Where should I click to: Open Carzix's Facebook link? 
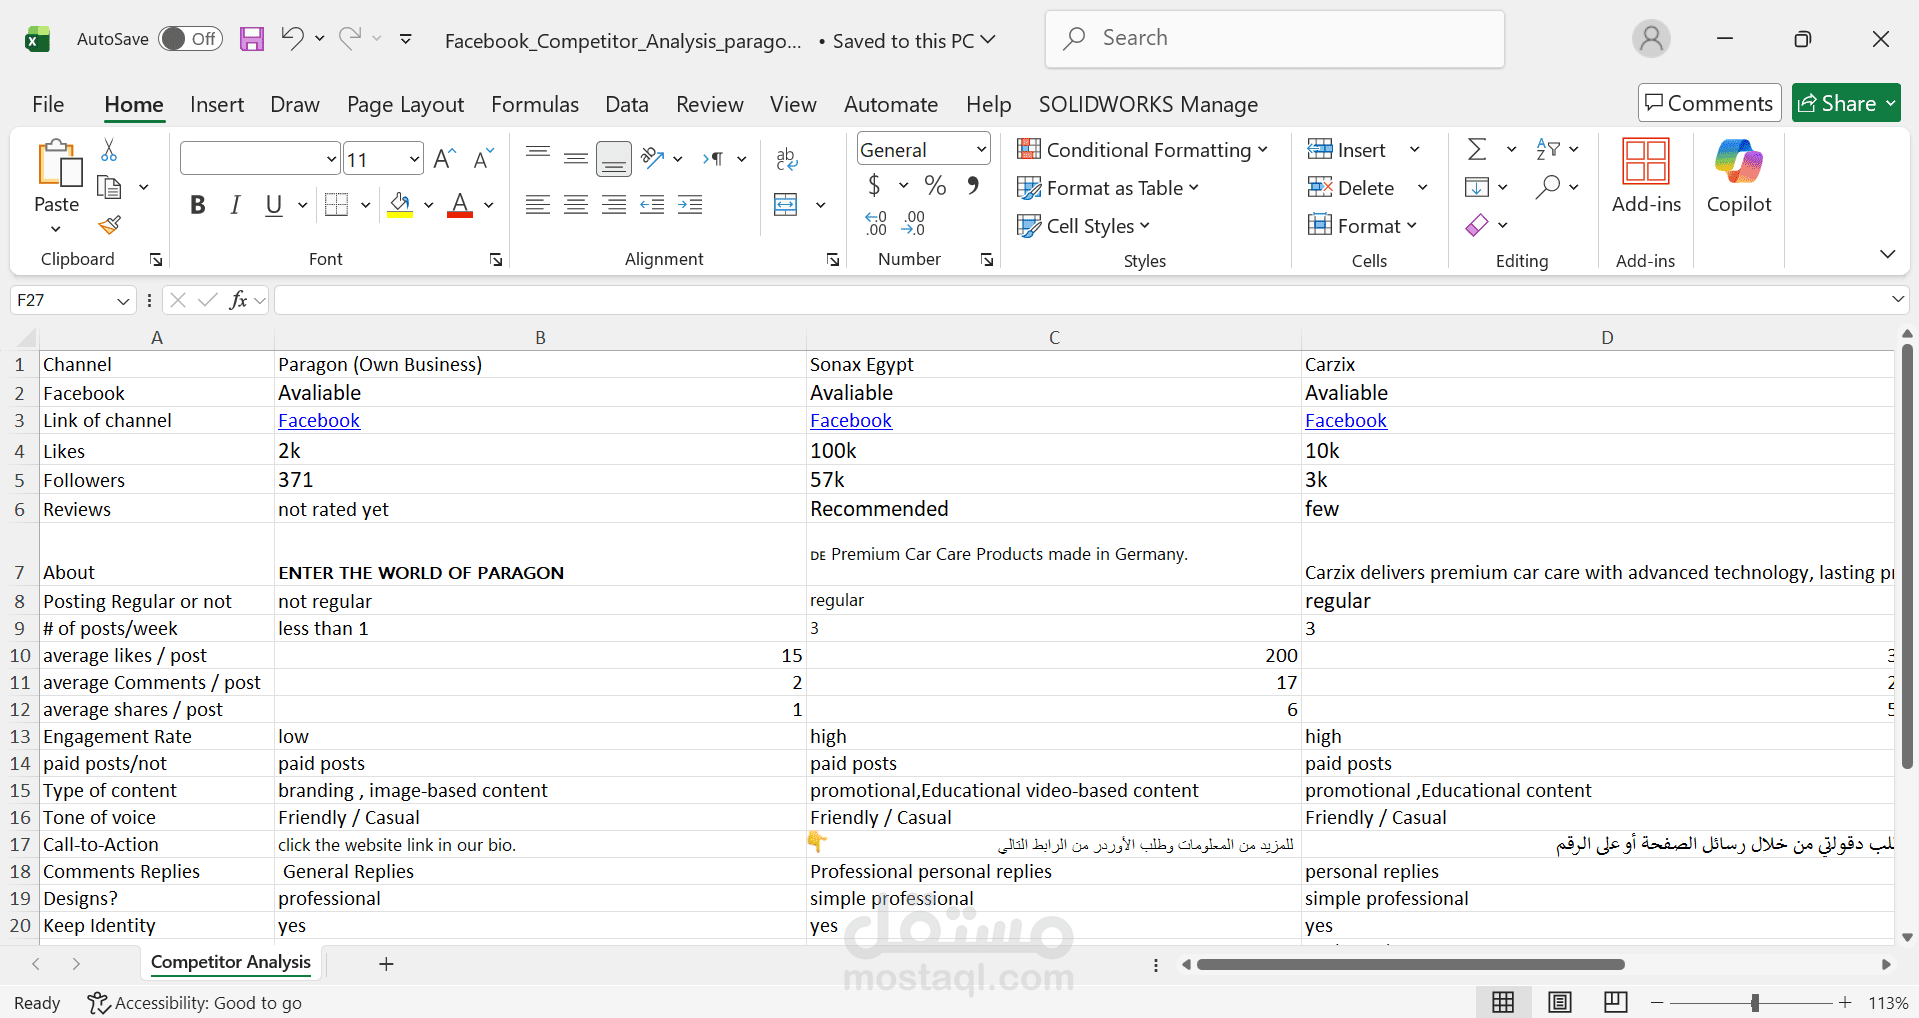(x=1346, y=421)
